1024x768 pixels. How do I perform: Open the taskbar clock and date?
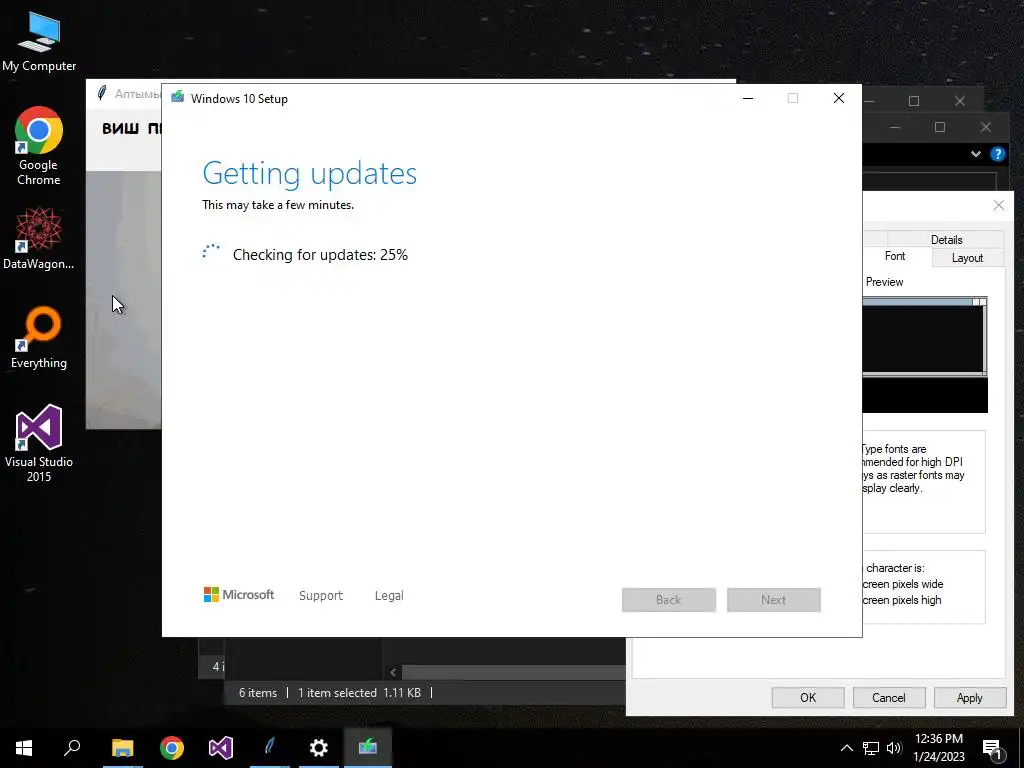coord(938,748)
